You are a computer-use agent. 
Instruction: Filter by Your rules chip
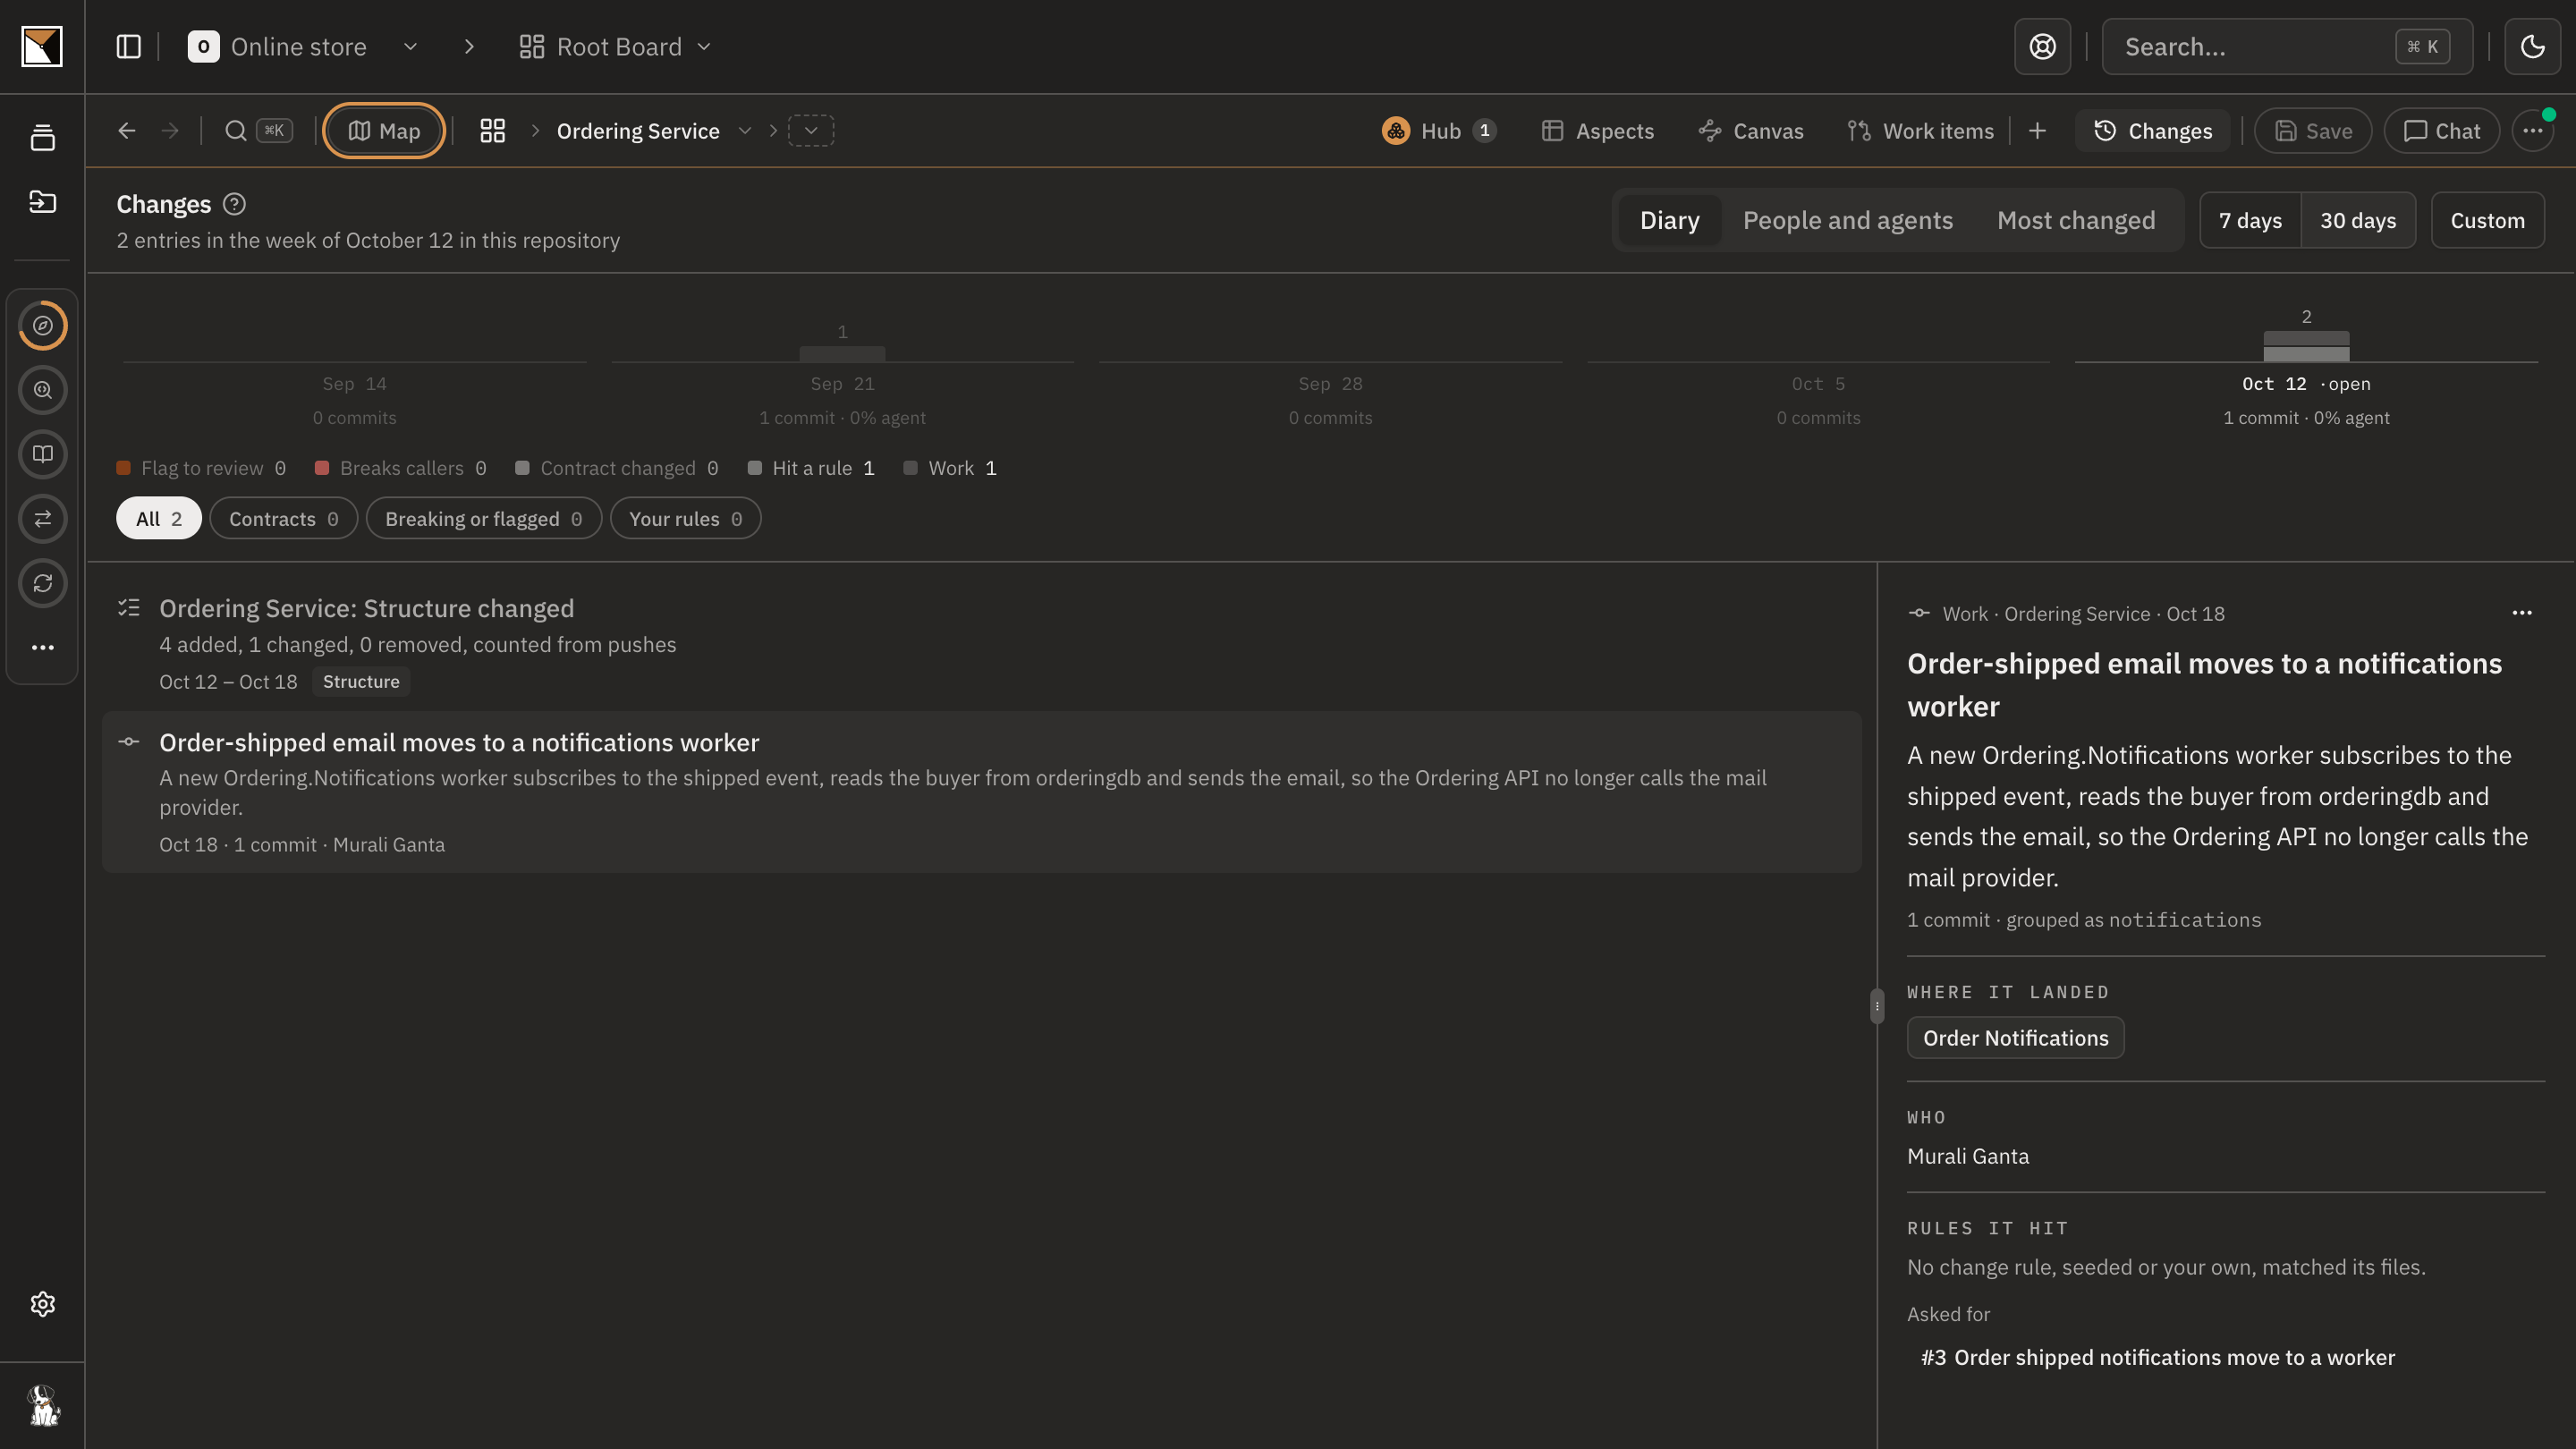coord(685,519)
